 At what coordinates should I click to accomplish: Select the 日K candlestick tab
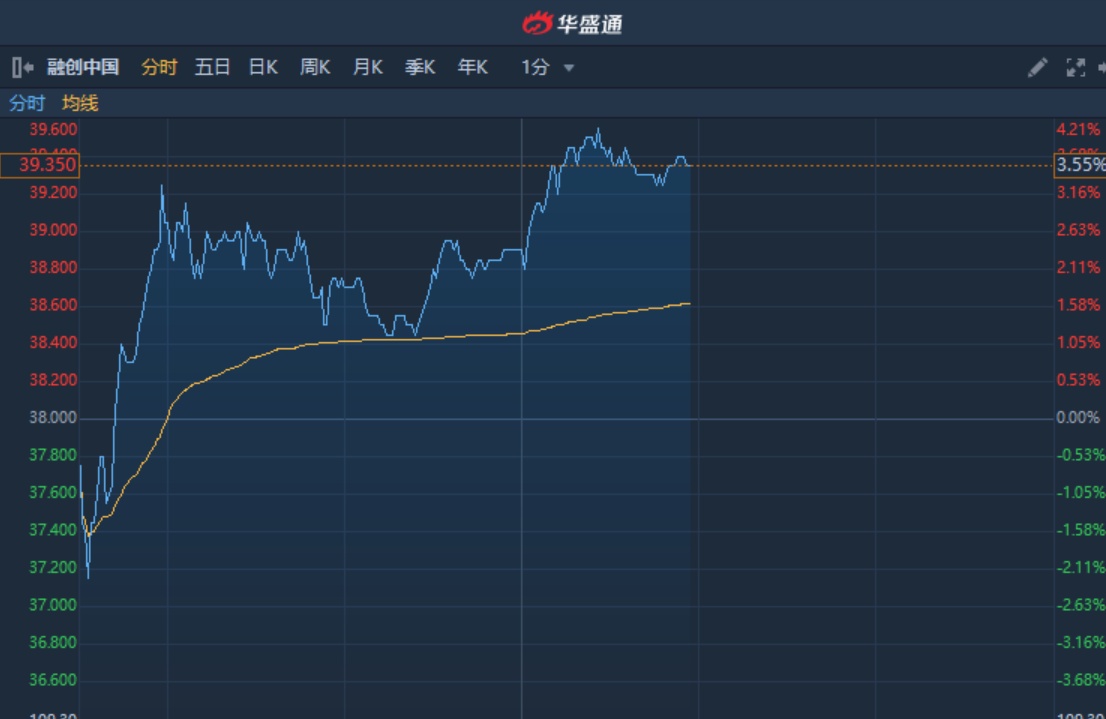[x=263, y=68]
